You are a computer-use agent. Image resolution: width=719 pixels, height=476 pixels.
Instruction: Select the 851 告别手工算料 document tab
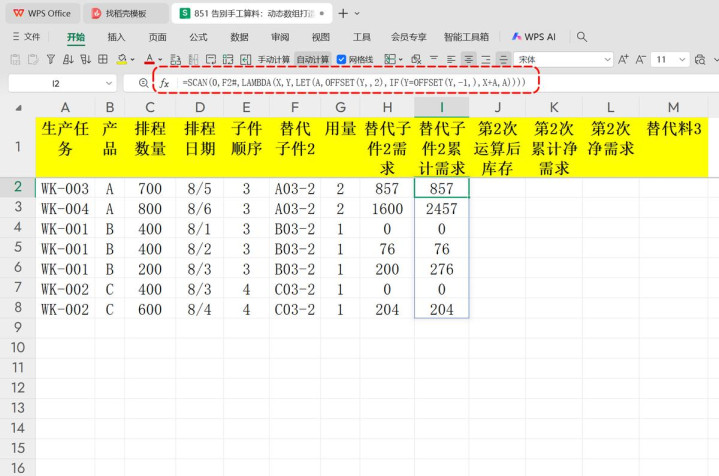(x=253, y=13)
